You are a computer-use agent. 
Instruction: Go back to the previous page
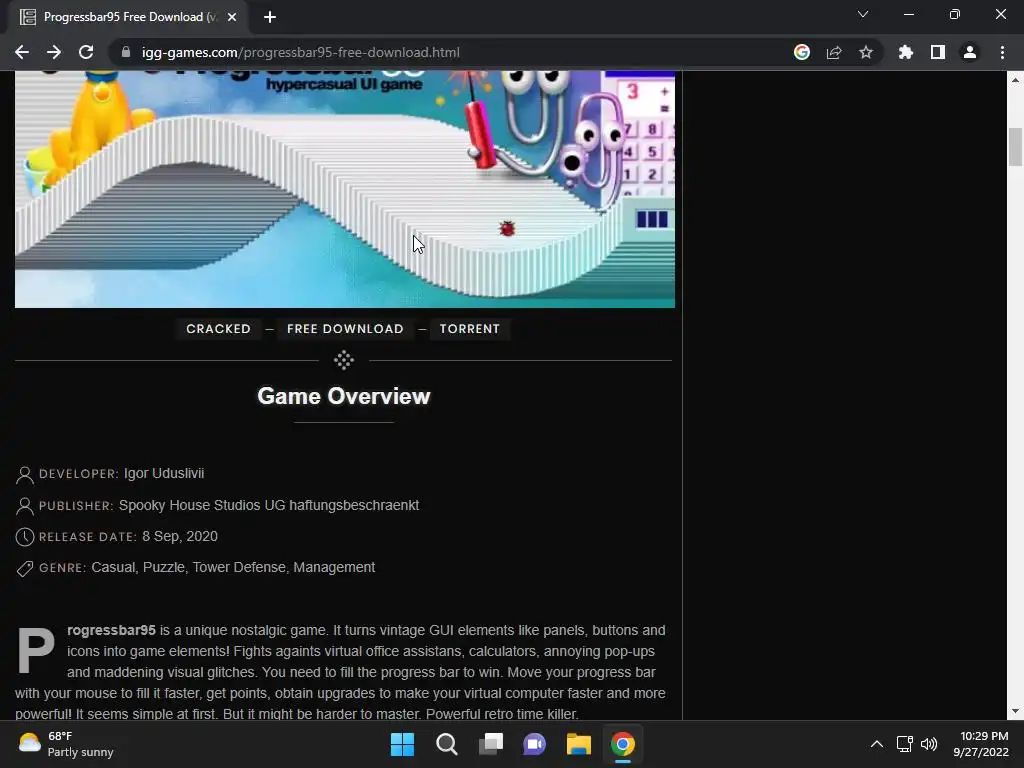pyautogui.click(x=22, y=52)
